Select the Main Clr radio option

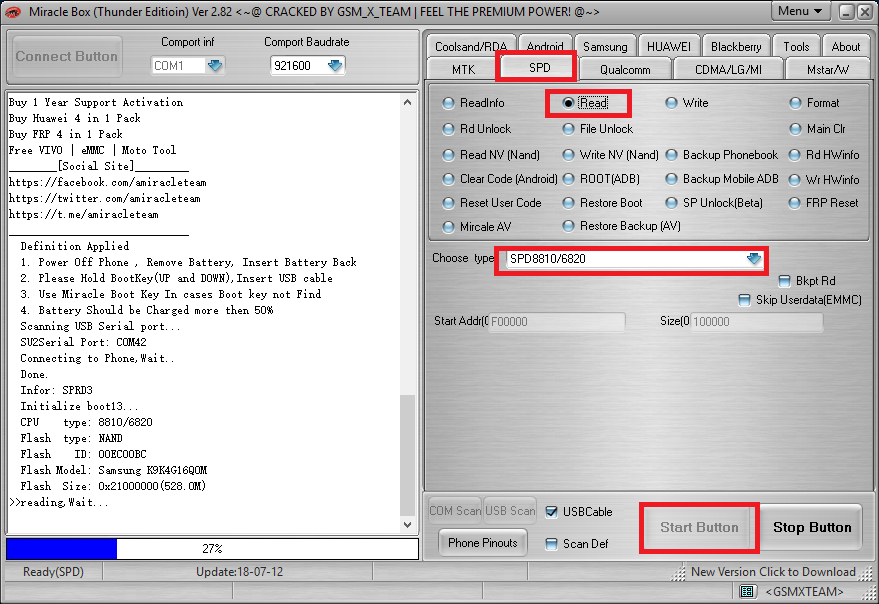[817, 129]
